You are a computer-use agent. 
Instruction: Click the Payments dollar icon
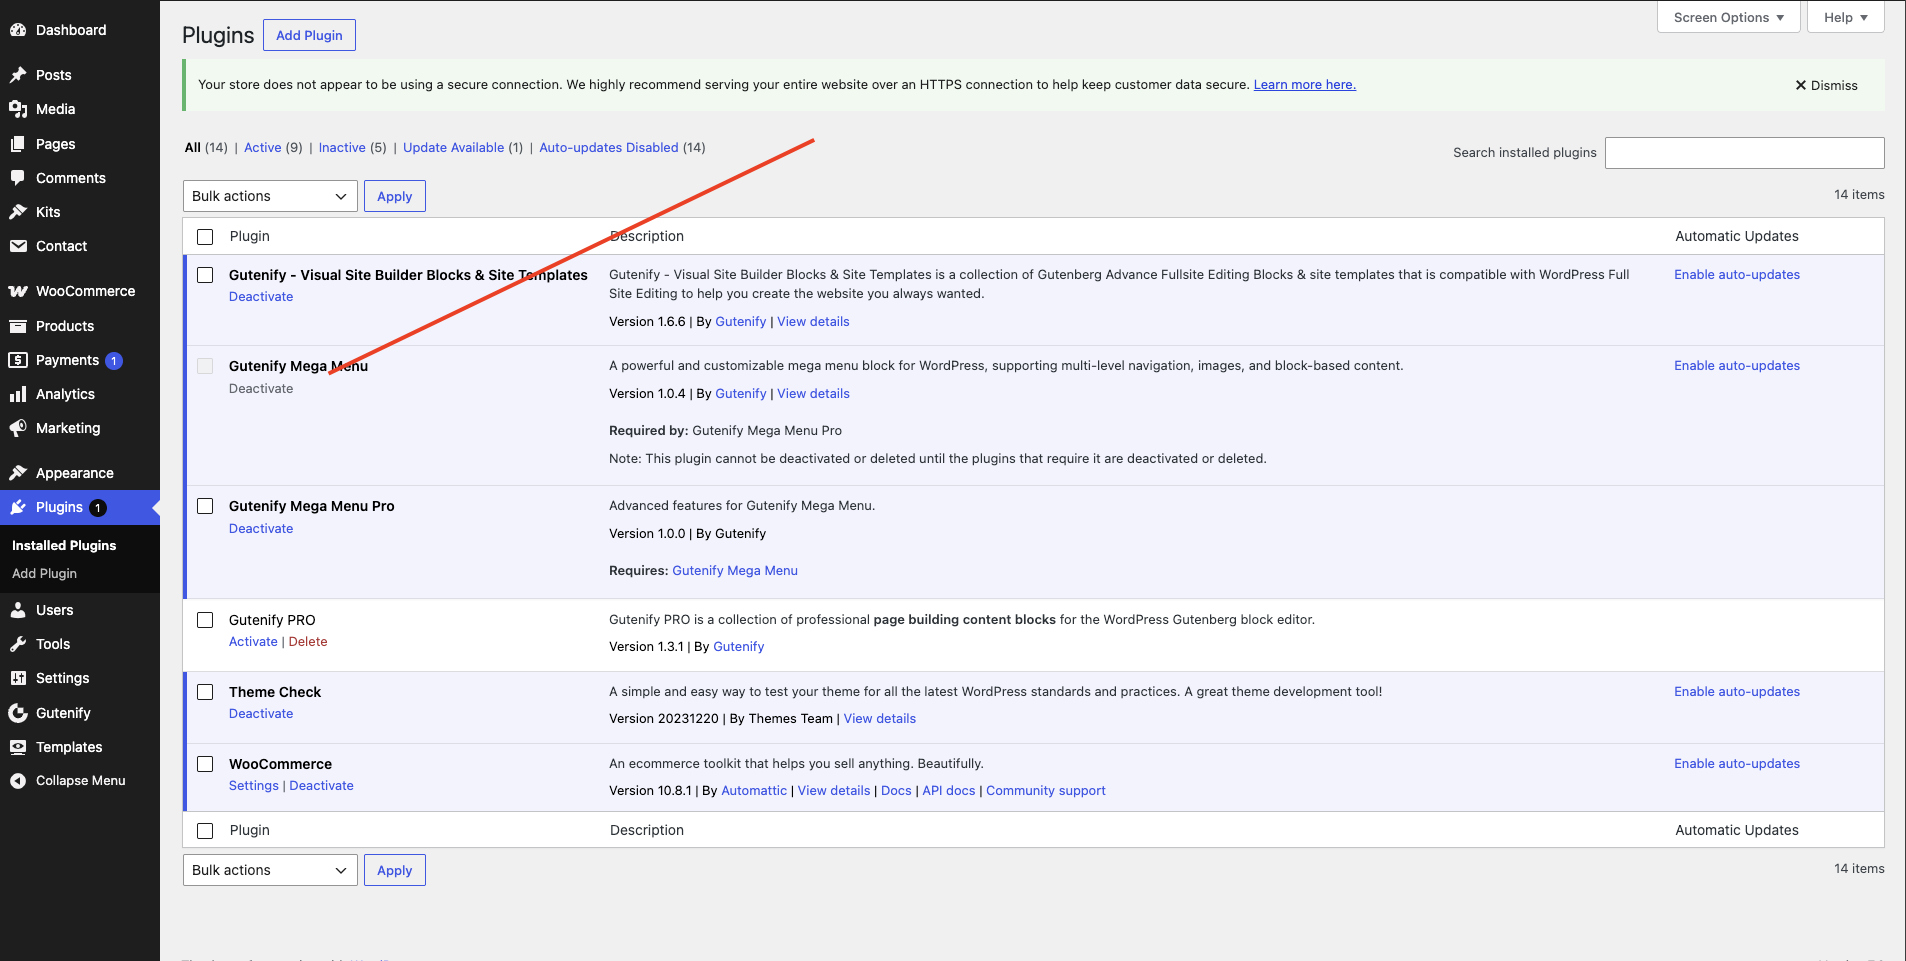click(18, 360)
